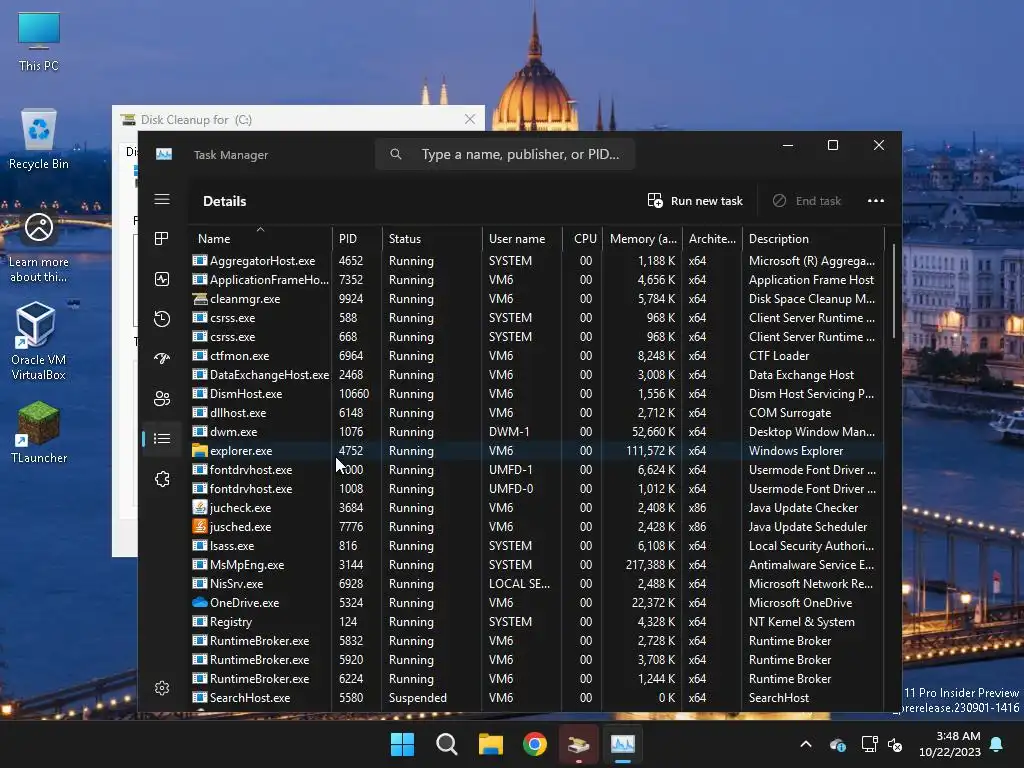Sort by the CPU column header
The height and width of the screenshot is (768, 1024).
pyautogui.click(x=582, y=238)
